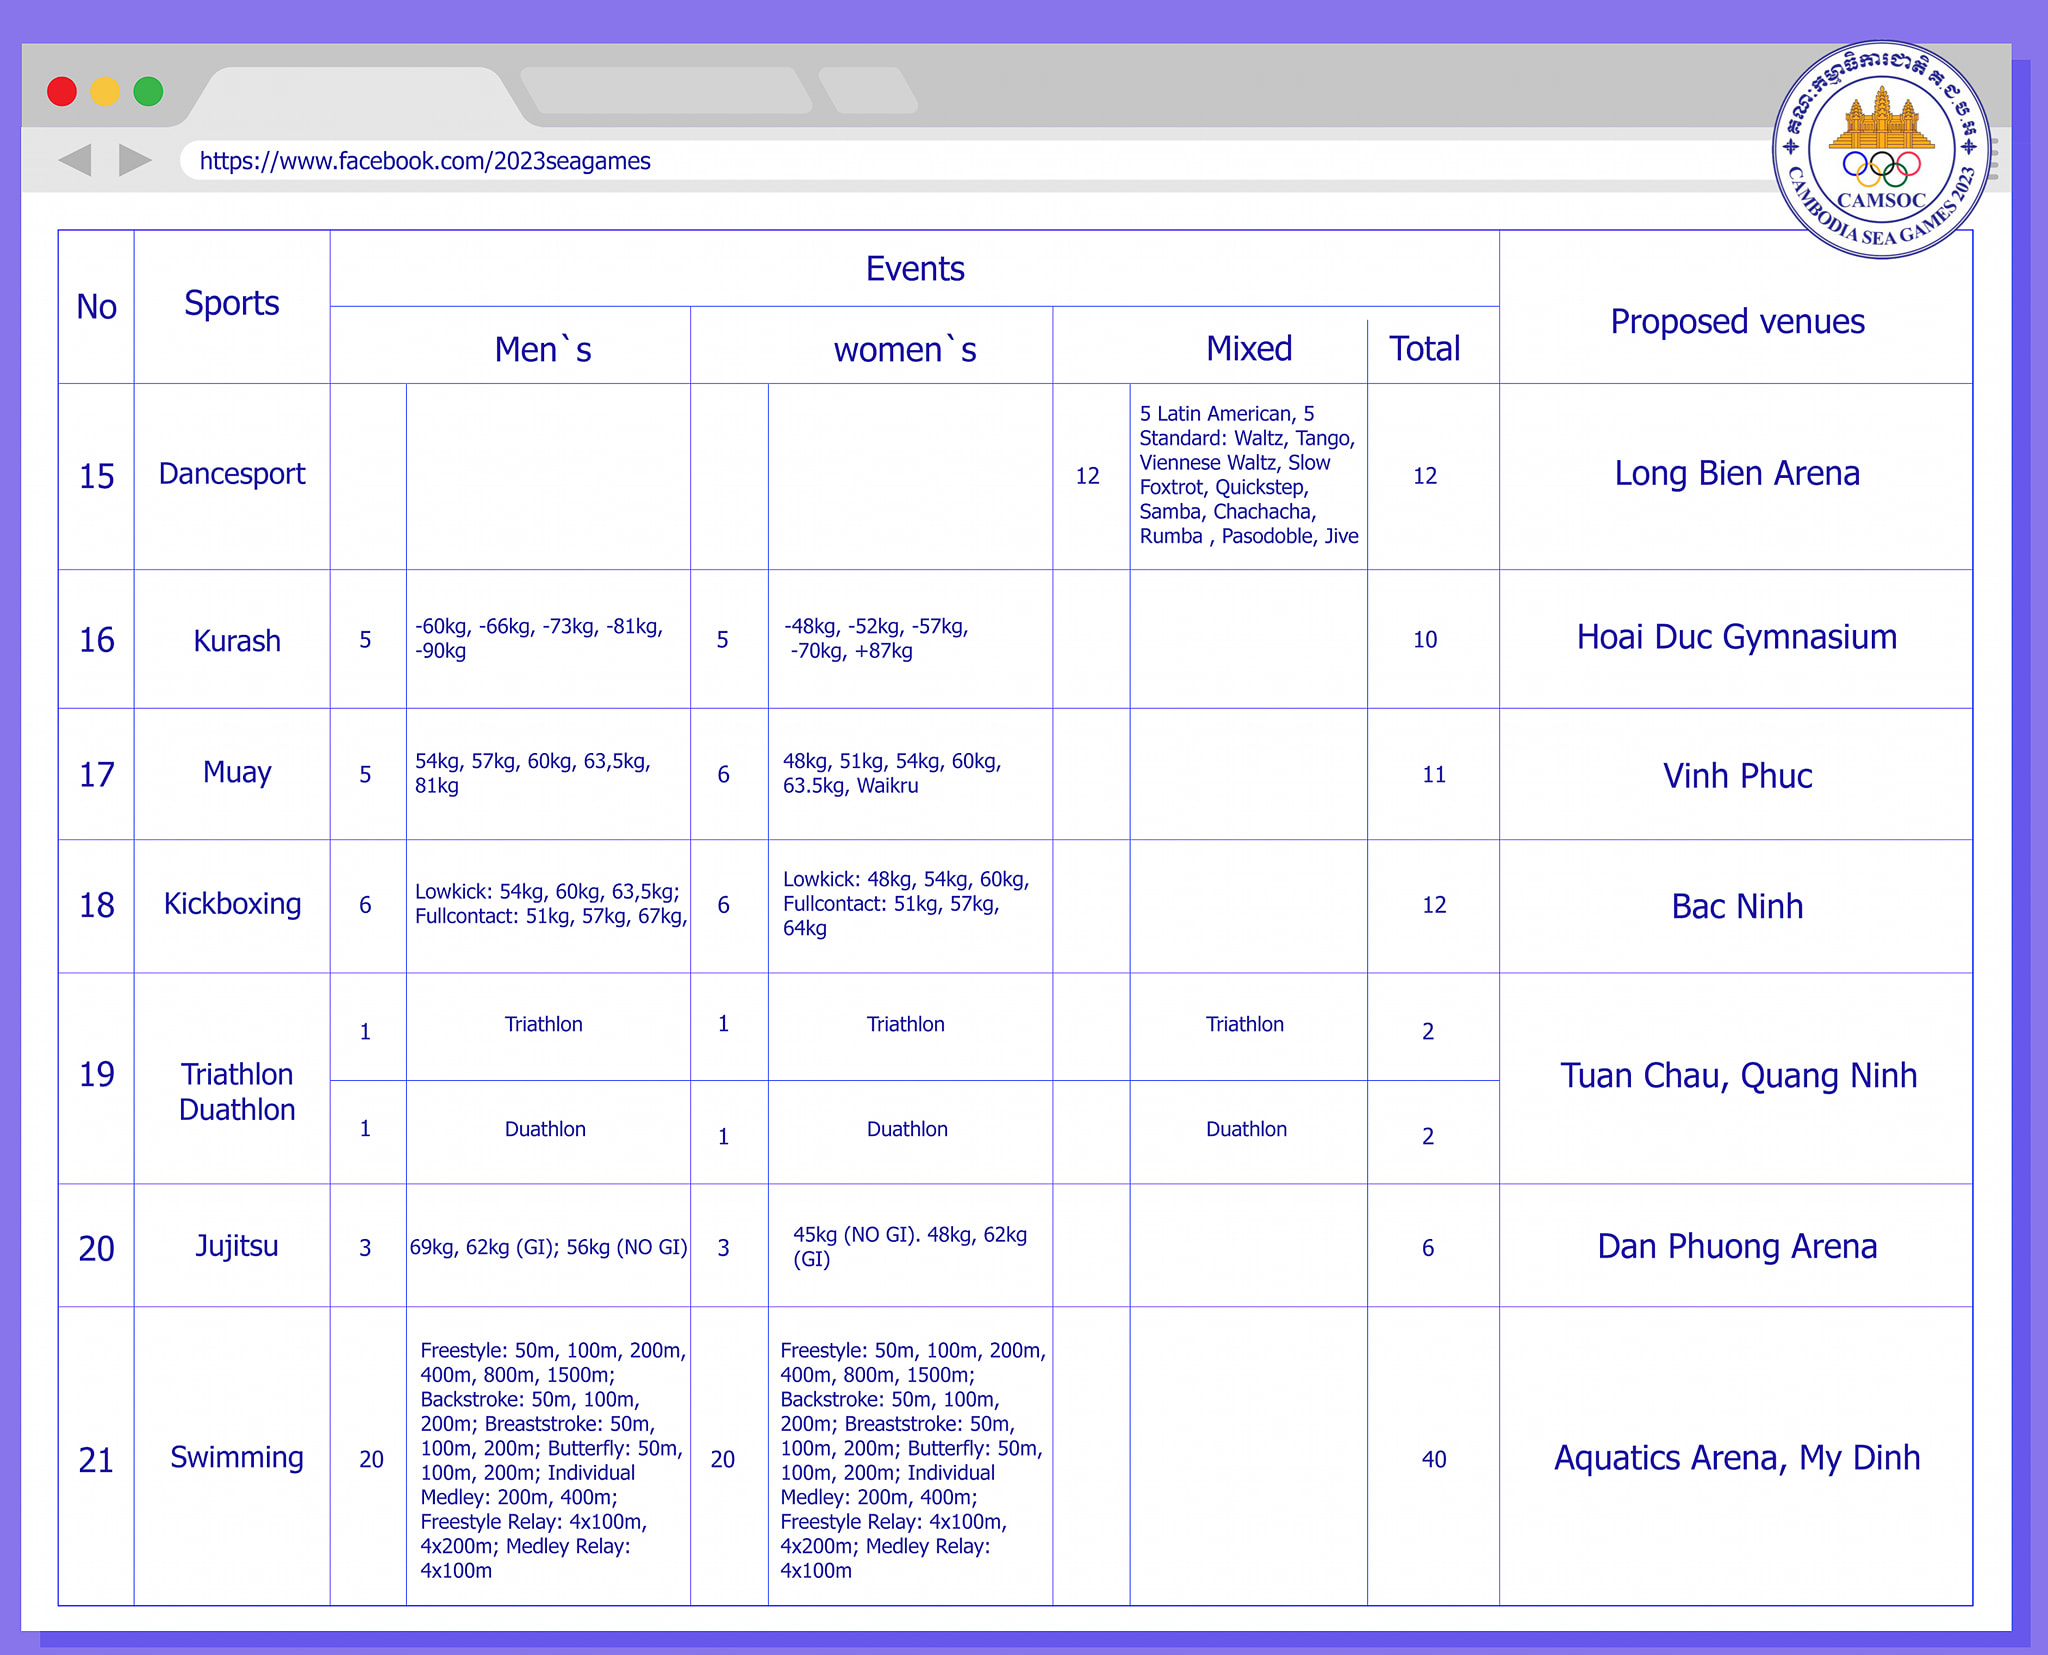Click the No column header
Viewport: 2048px width, 1655px height.
tap(97, 307)
